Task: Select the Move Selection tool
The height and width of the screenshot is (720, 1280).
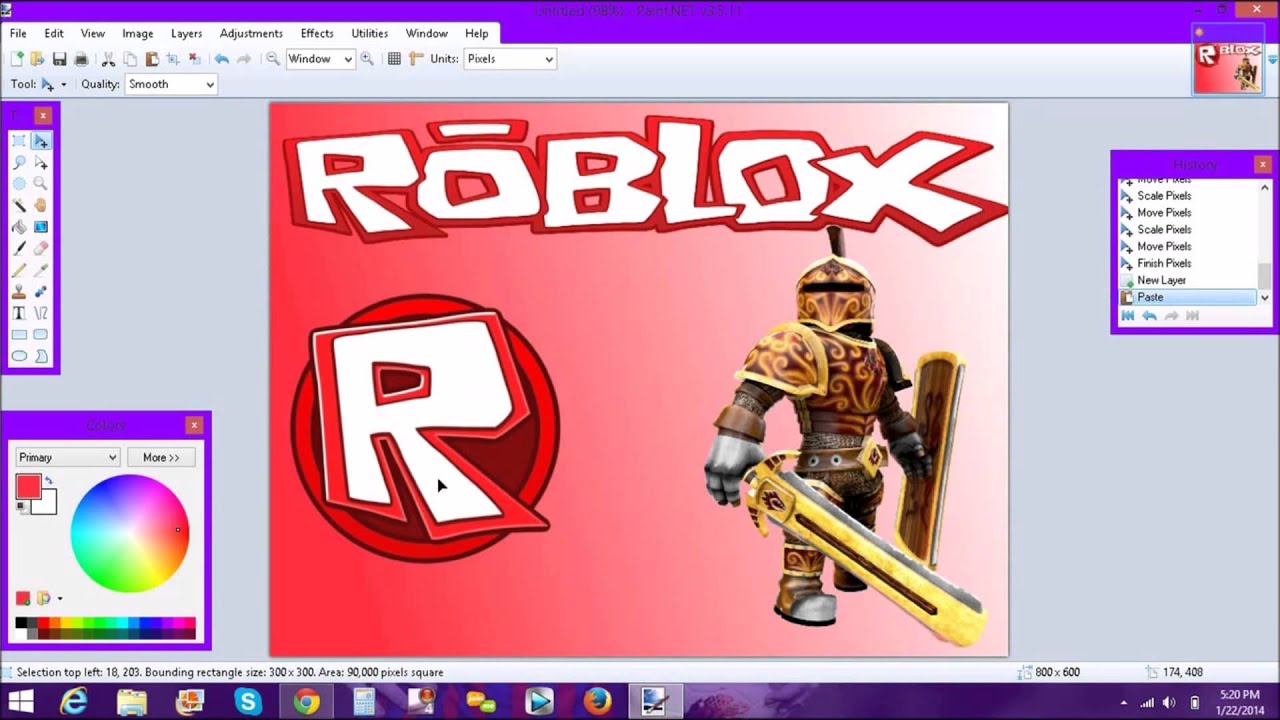Action: [41, 162]
